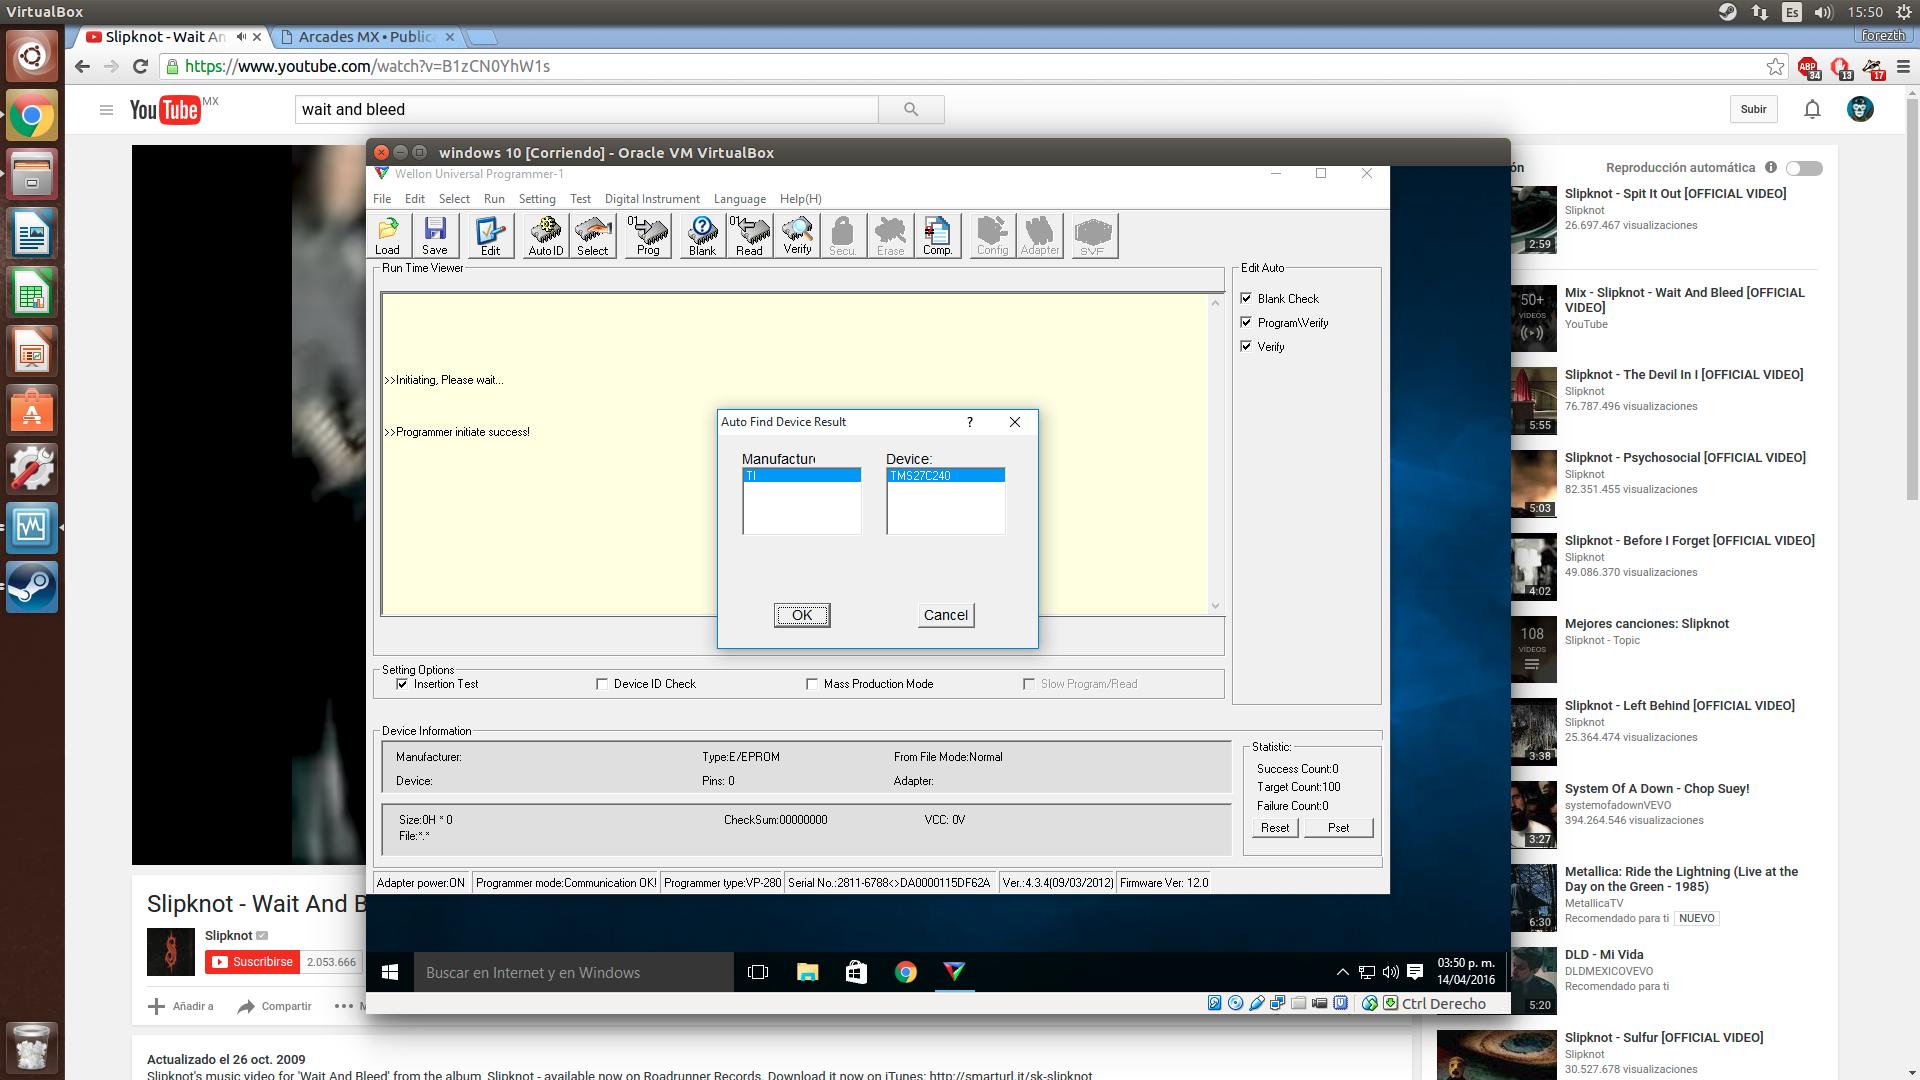Open the Edit buffer toolbar icon
The height and width of the screenshot is (1080, 1920).
[490, 236]
